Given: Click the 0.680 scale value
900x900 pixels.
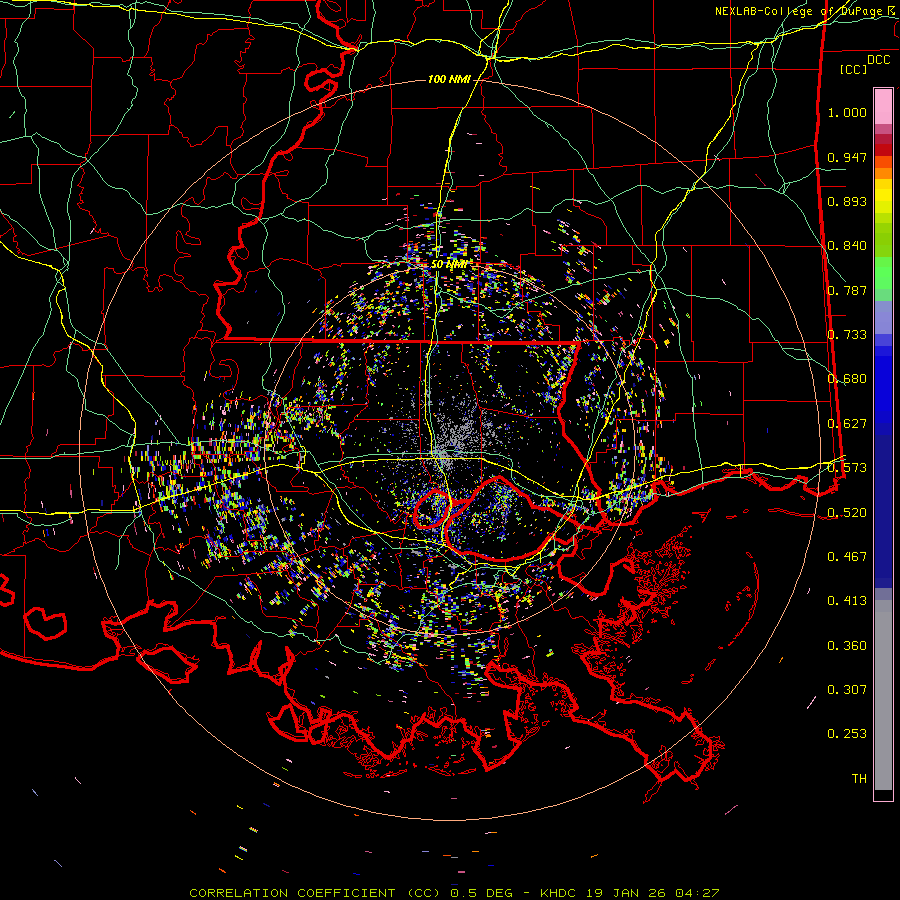Looking at the screenshot, I should pos(847,379).
